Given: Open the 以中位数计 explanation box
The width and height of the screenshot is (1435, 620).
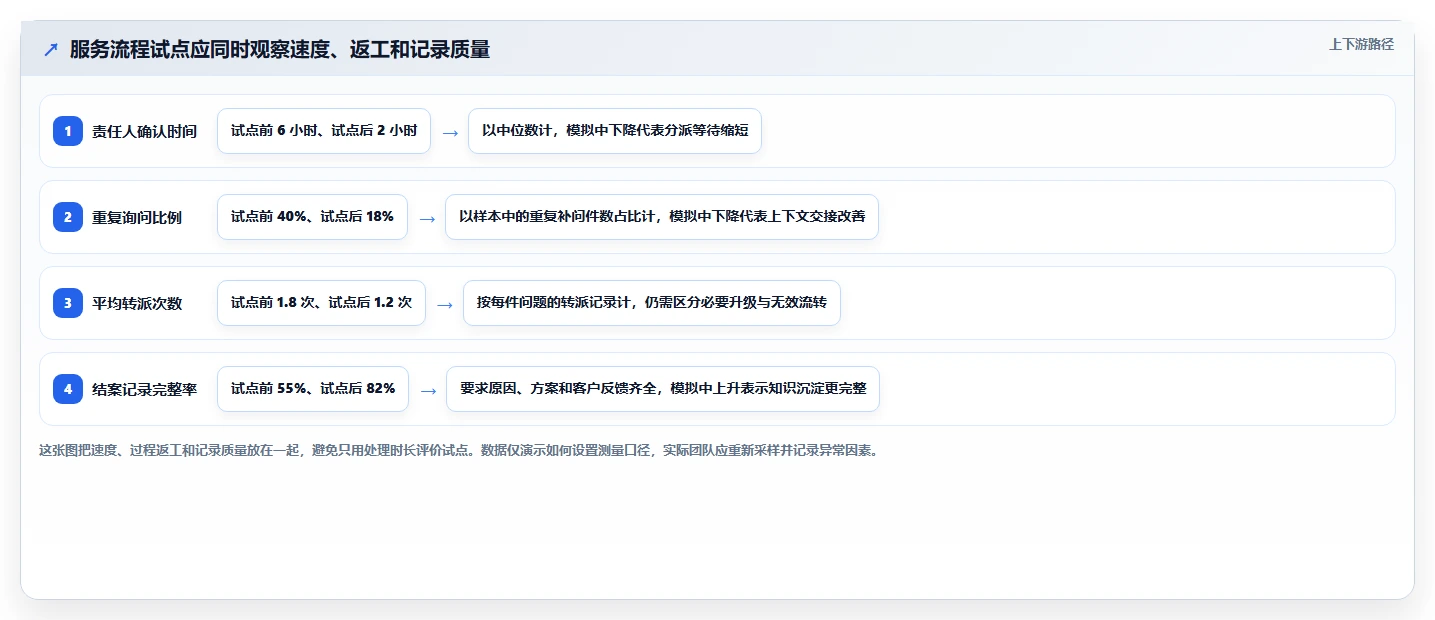Looking at the screenshot, I should coord(615,131).
